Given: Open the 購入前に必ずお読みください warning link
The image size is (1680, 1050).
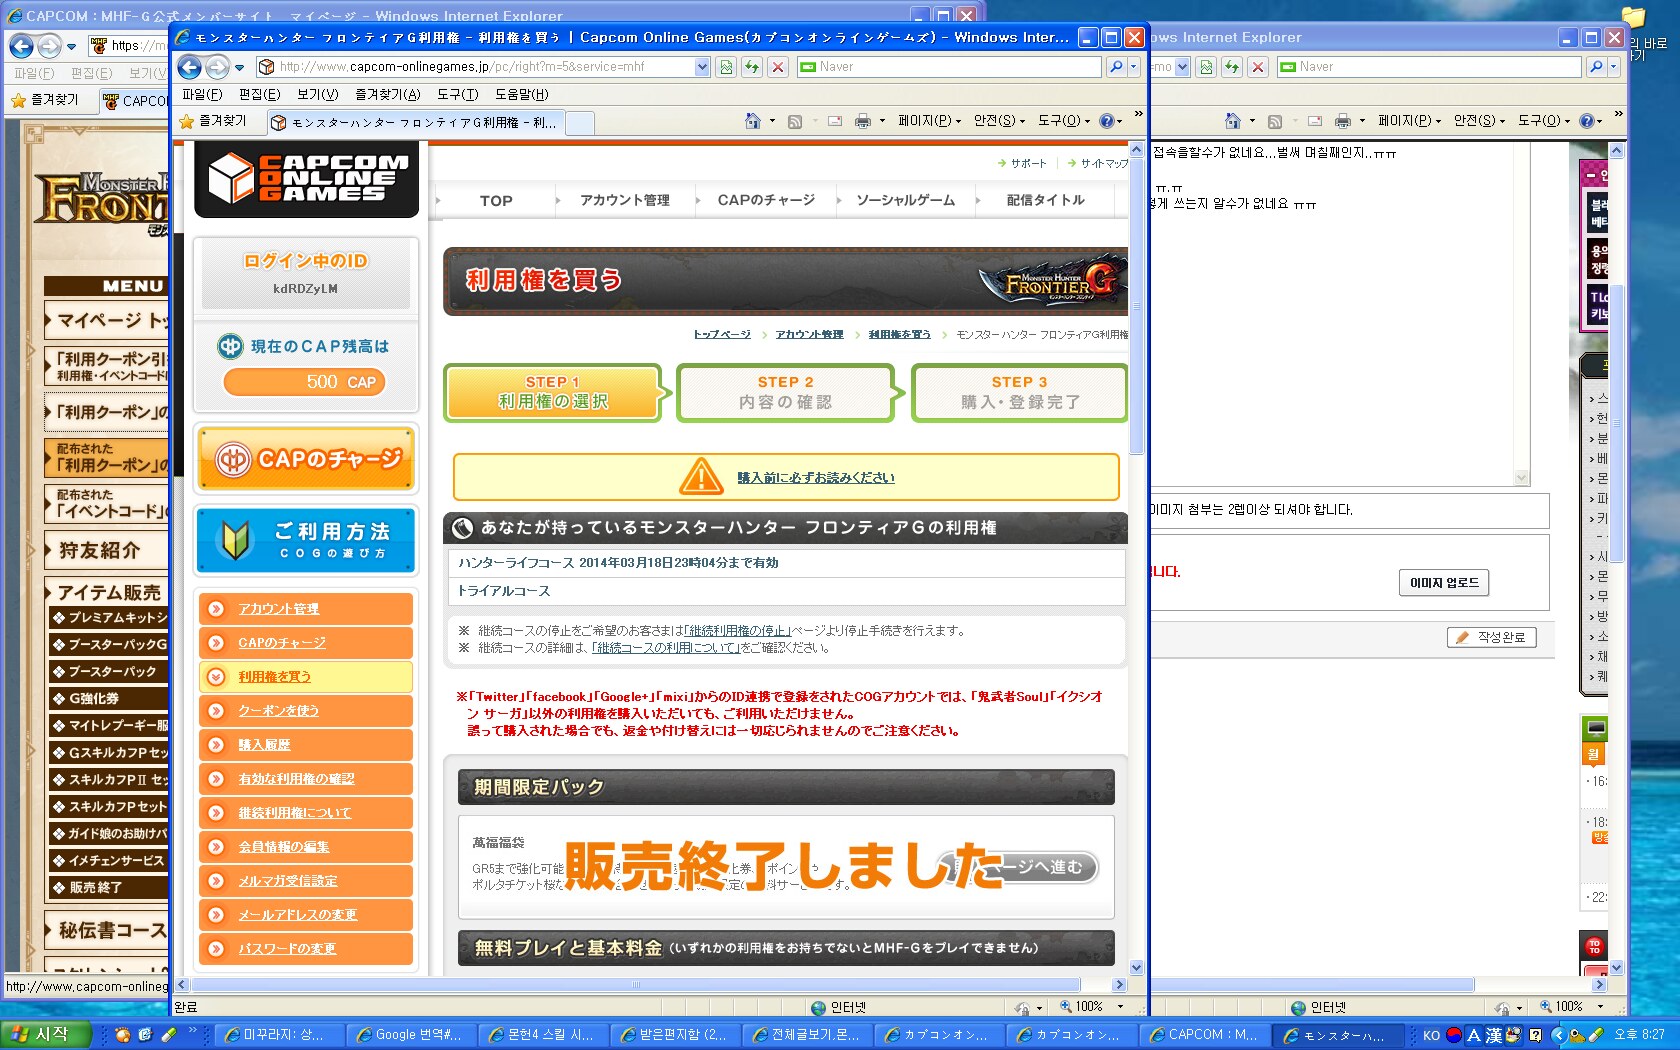Looking at the screenshot, I should point(816,478).
